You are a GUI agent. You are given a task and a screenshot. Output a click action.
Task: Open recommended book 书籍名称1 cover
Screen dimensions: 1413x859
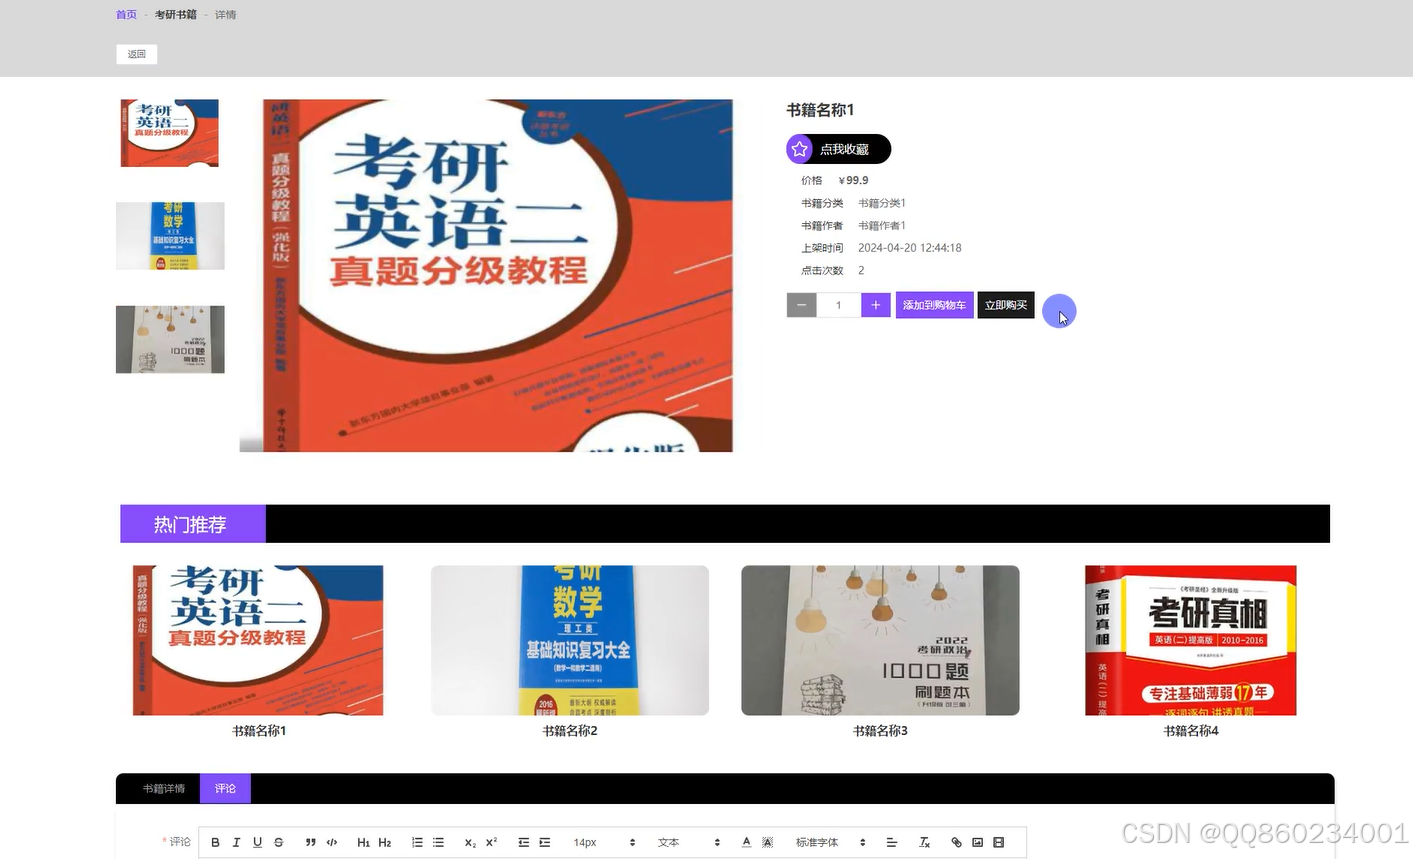click(x=258, y=640)
